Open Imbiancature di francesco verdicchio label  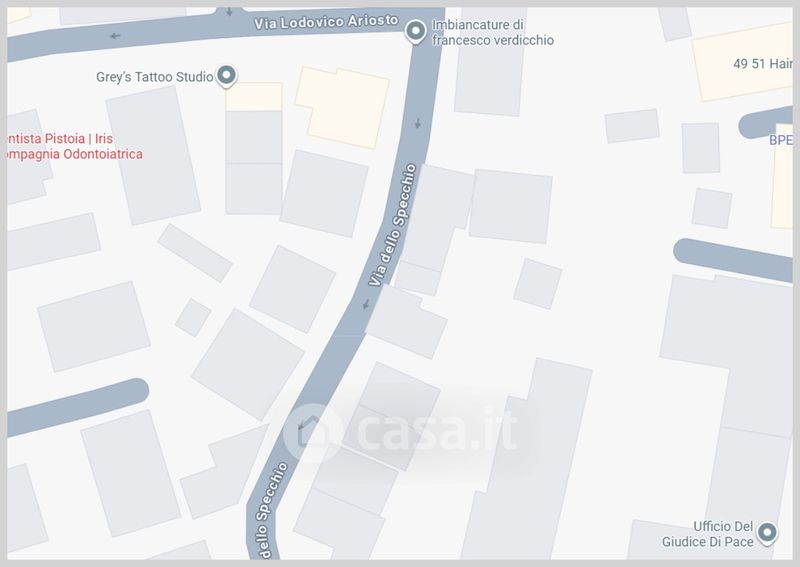tap(493, 32)
